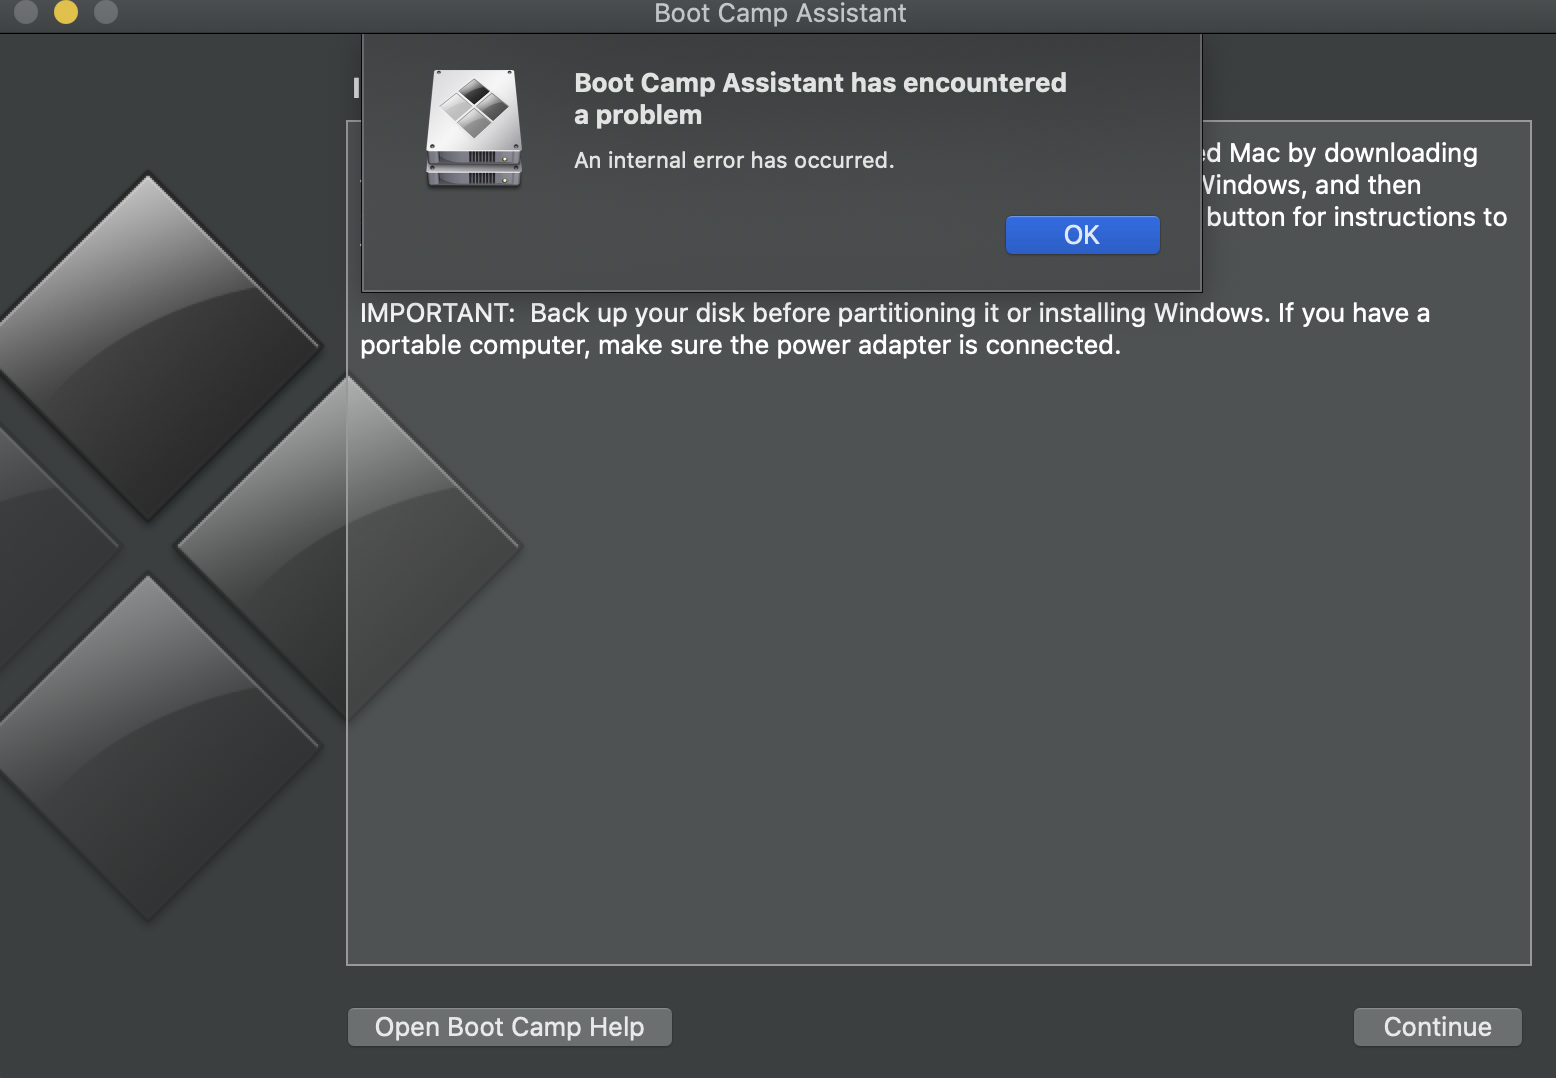Click the 'power adapter is connected' line
This screenshot has width=1556, height=1078.
click(740, 345)
